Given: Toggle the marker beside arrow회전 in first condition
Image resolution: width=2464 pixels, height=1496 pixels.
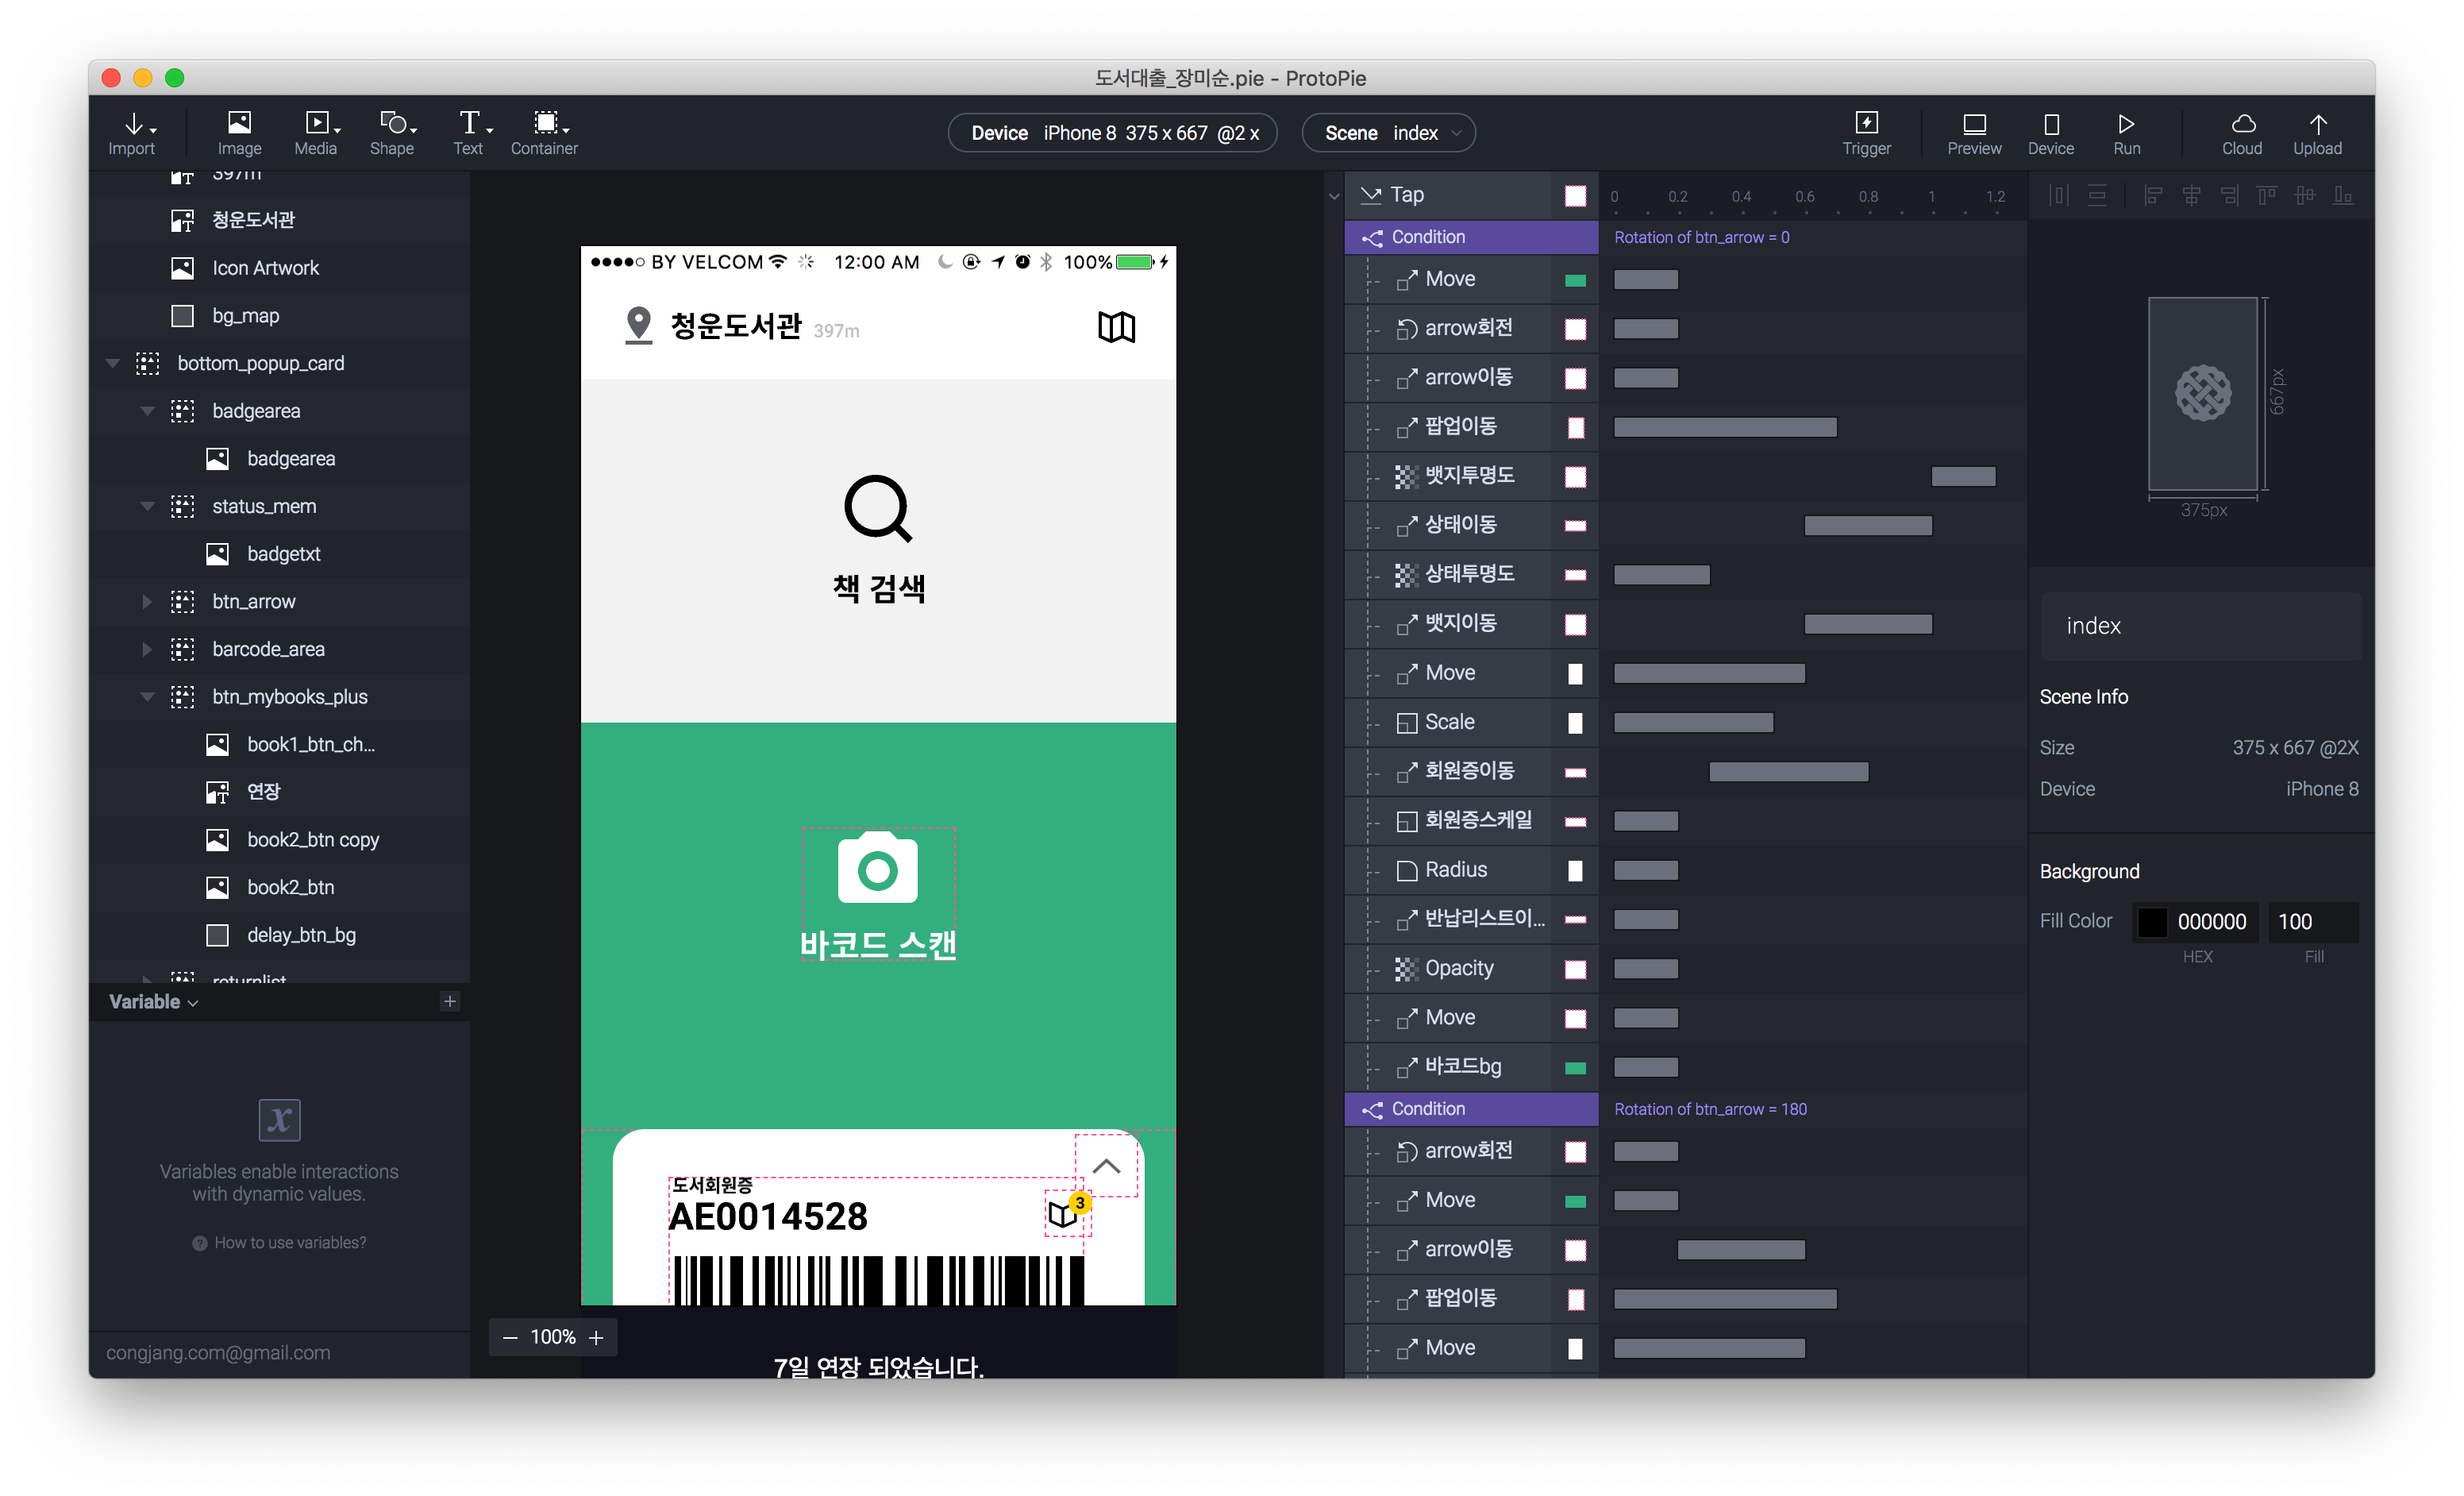Looking at the screenshot, I should pos(1575,329).
